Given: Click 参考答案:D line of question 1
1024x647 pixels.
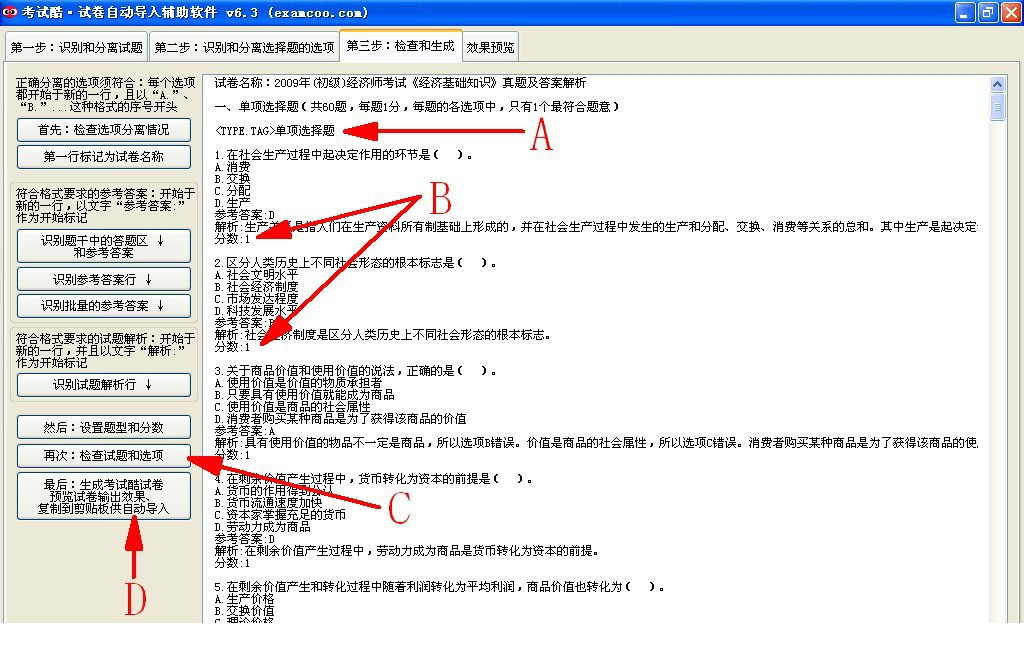Looking at the screenshot, I should pyautogui.click(x=245, y=215).
